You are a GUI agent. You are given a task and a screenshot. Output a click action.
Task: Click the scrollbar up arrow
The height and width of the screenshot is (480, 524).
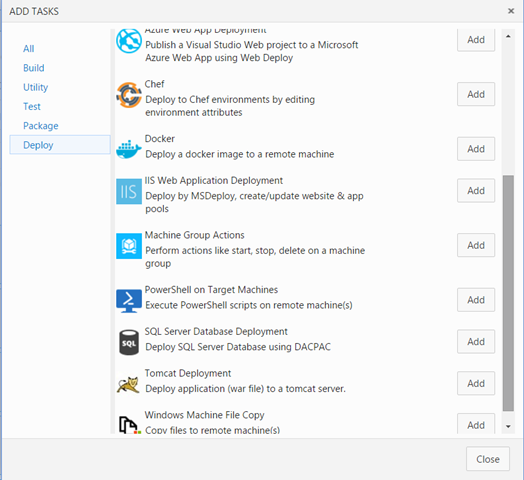508,36
